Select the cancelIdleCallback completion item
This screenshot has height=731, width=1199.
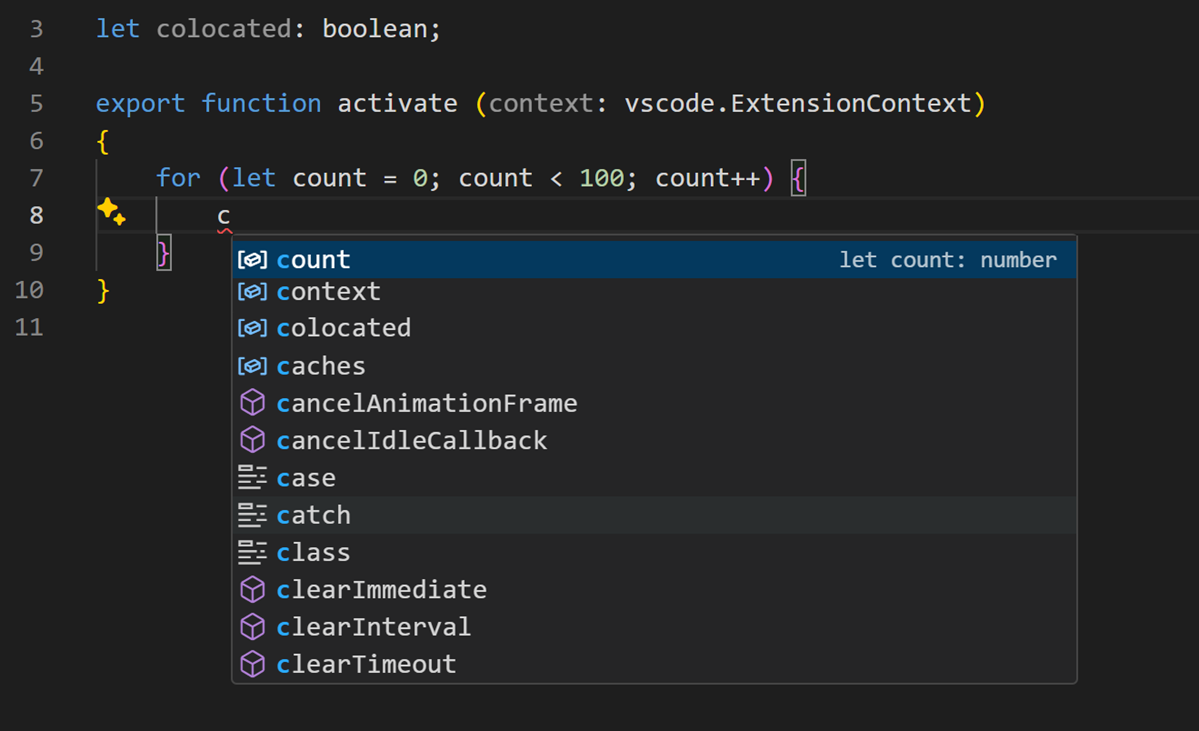(411, 440)
